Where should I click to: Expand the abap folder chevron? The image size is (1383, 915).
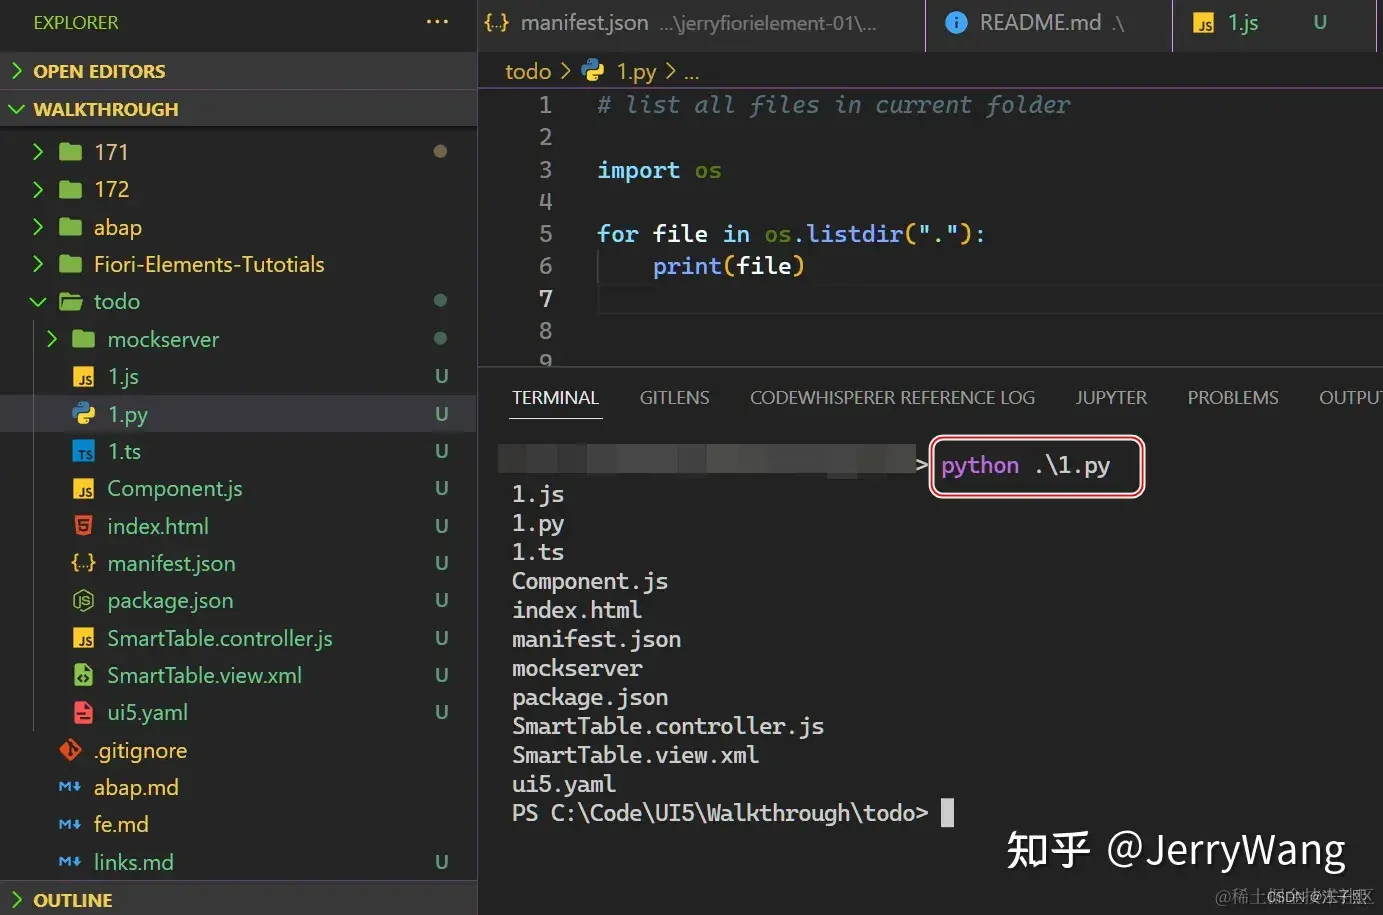click(38, 227)
